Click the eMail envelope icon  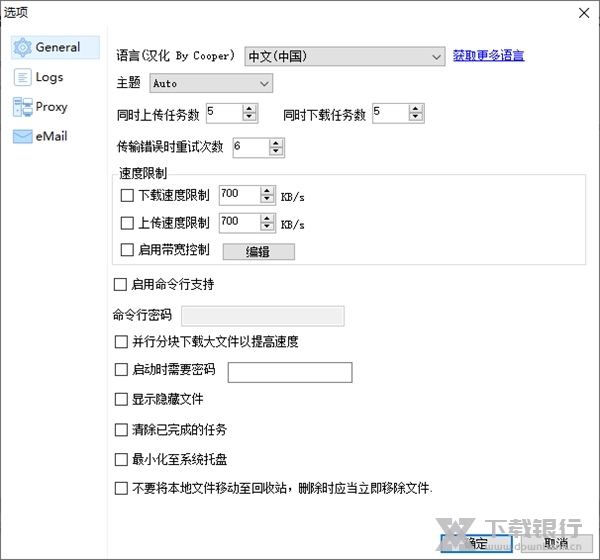[23, 136]
